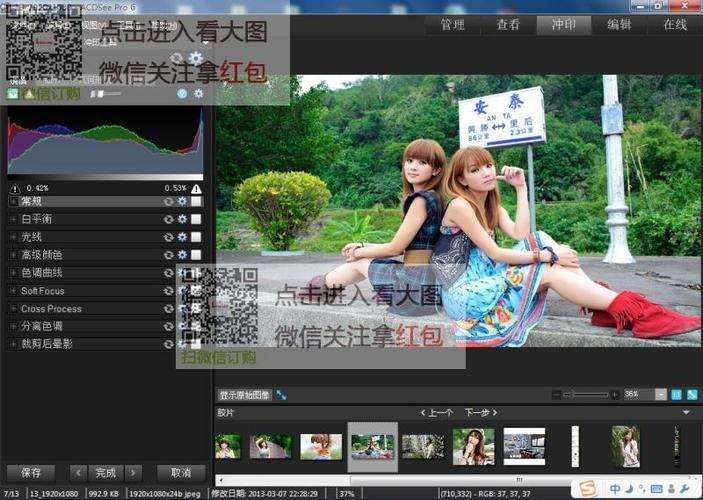Reset the Soft Focus adjustments

pyautogui.click(x=169, y=291)
